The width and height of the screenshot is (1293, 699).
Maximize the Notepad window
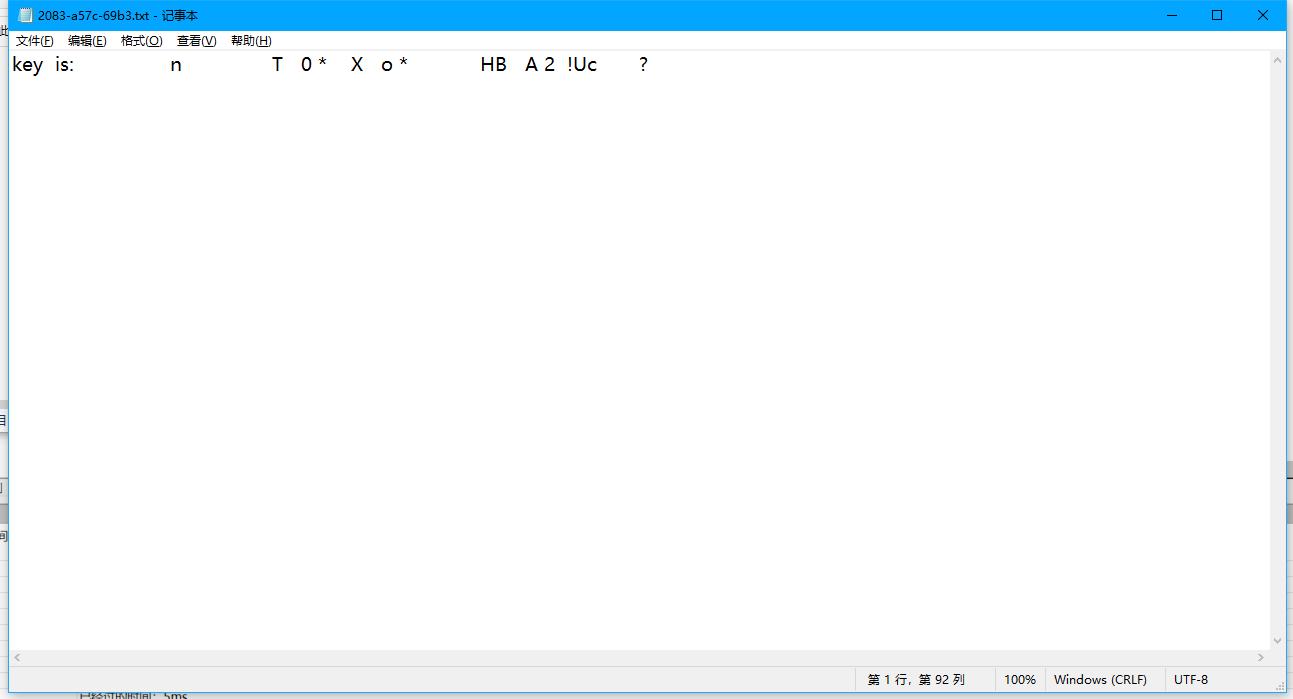[1217, 15]
